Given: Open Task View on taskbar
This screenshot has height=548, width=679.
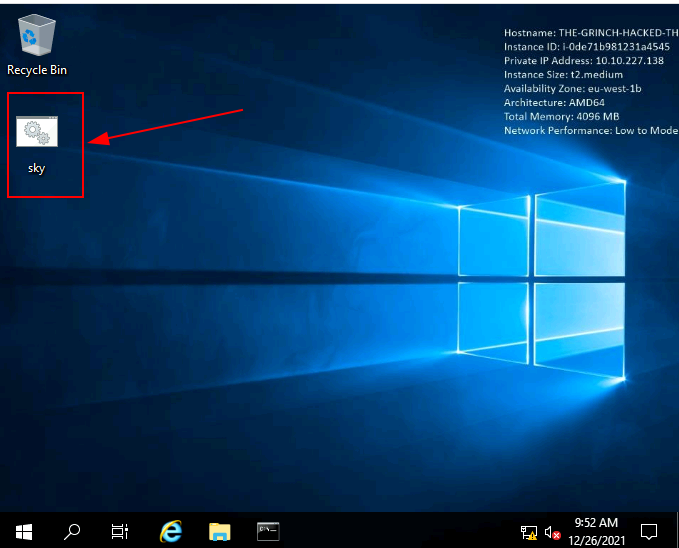Looking at the screenshot, I should pos(120,532).
